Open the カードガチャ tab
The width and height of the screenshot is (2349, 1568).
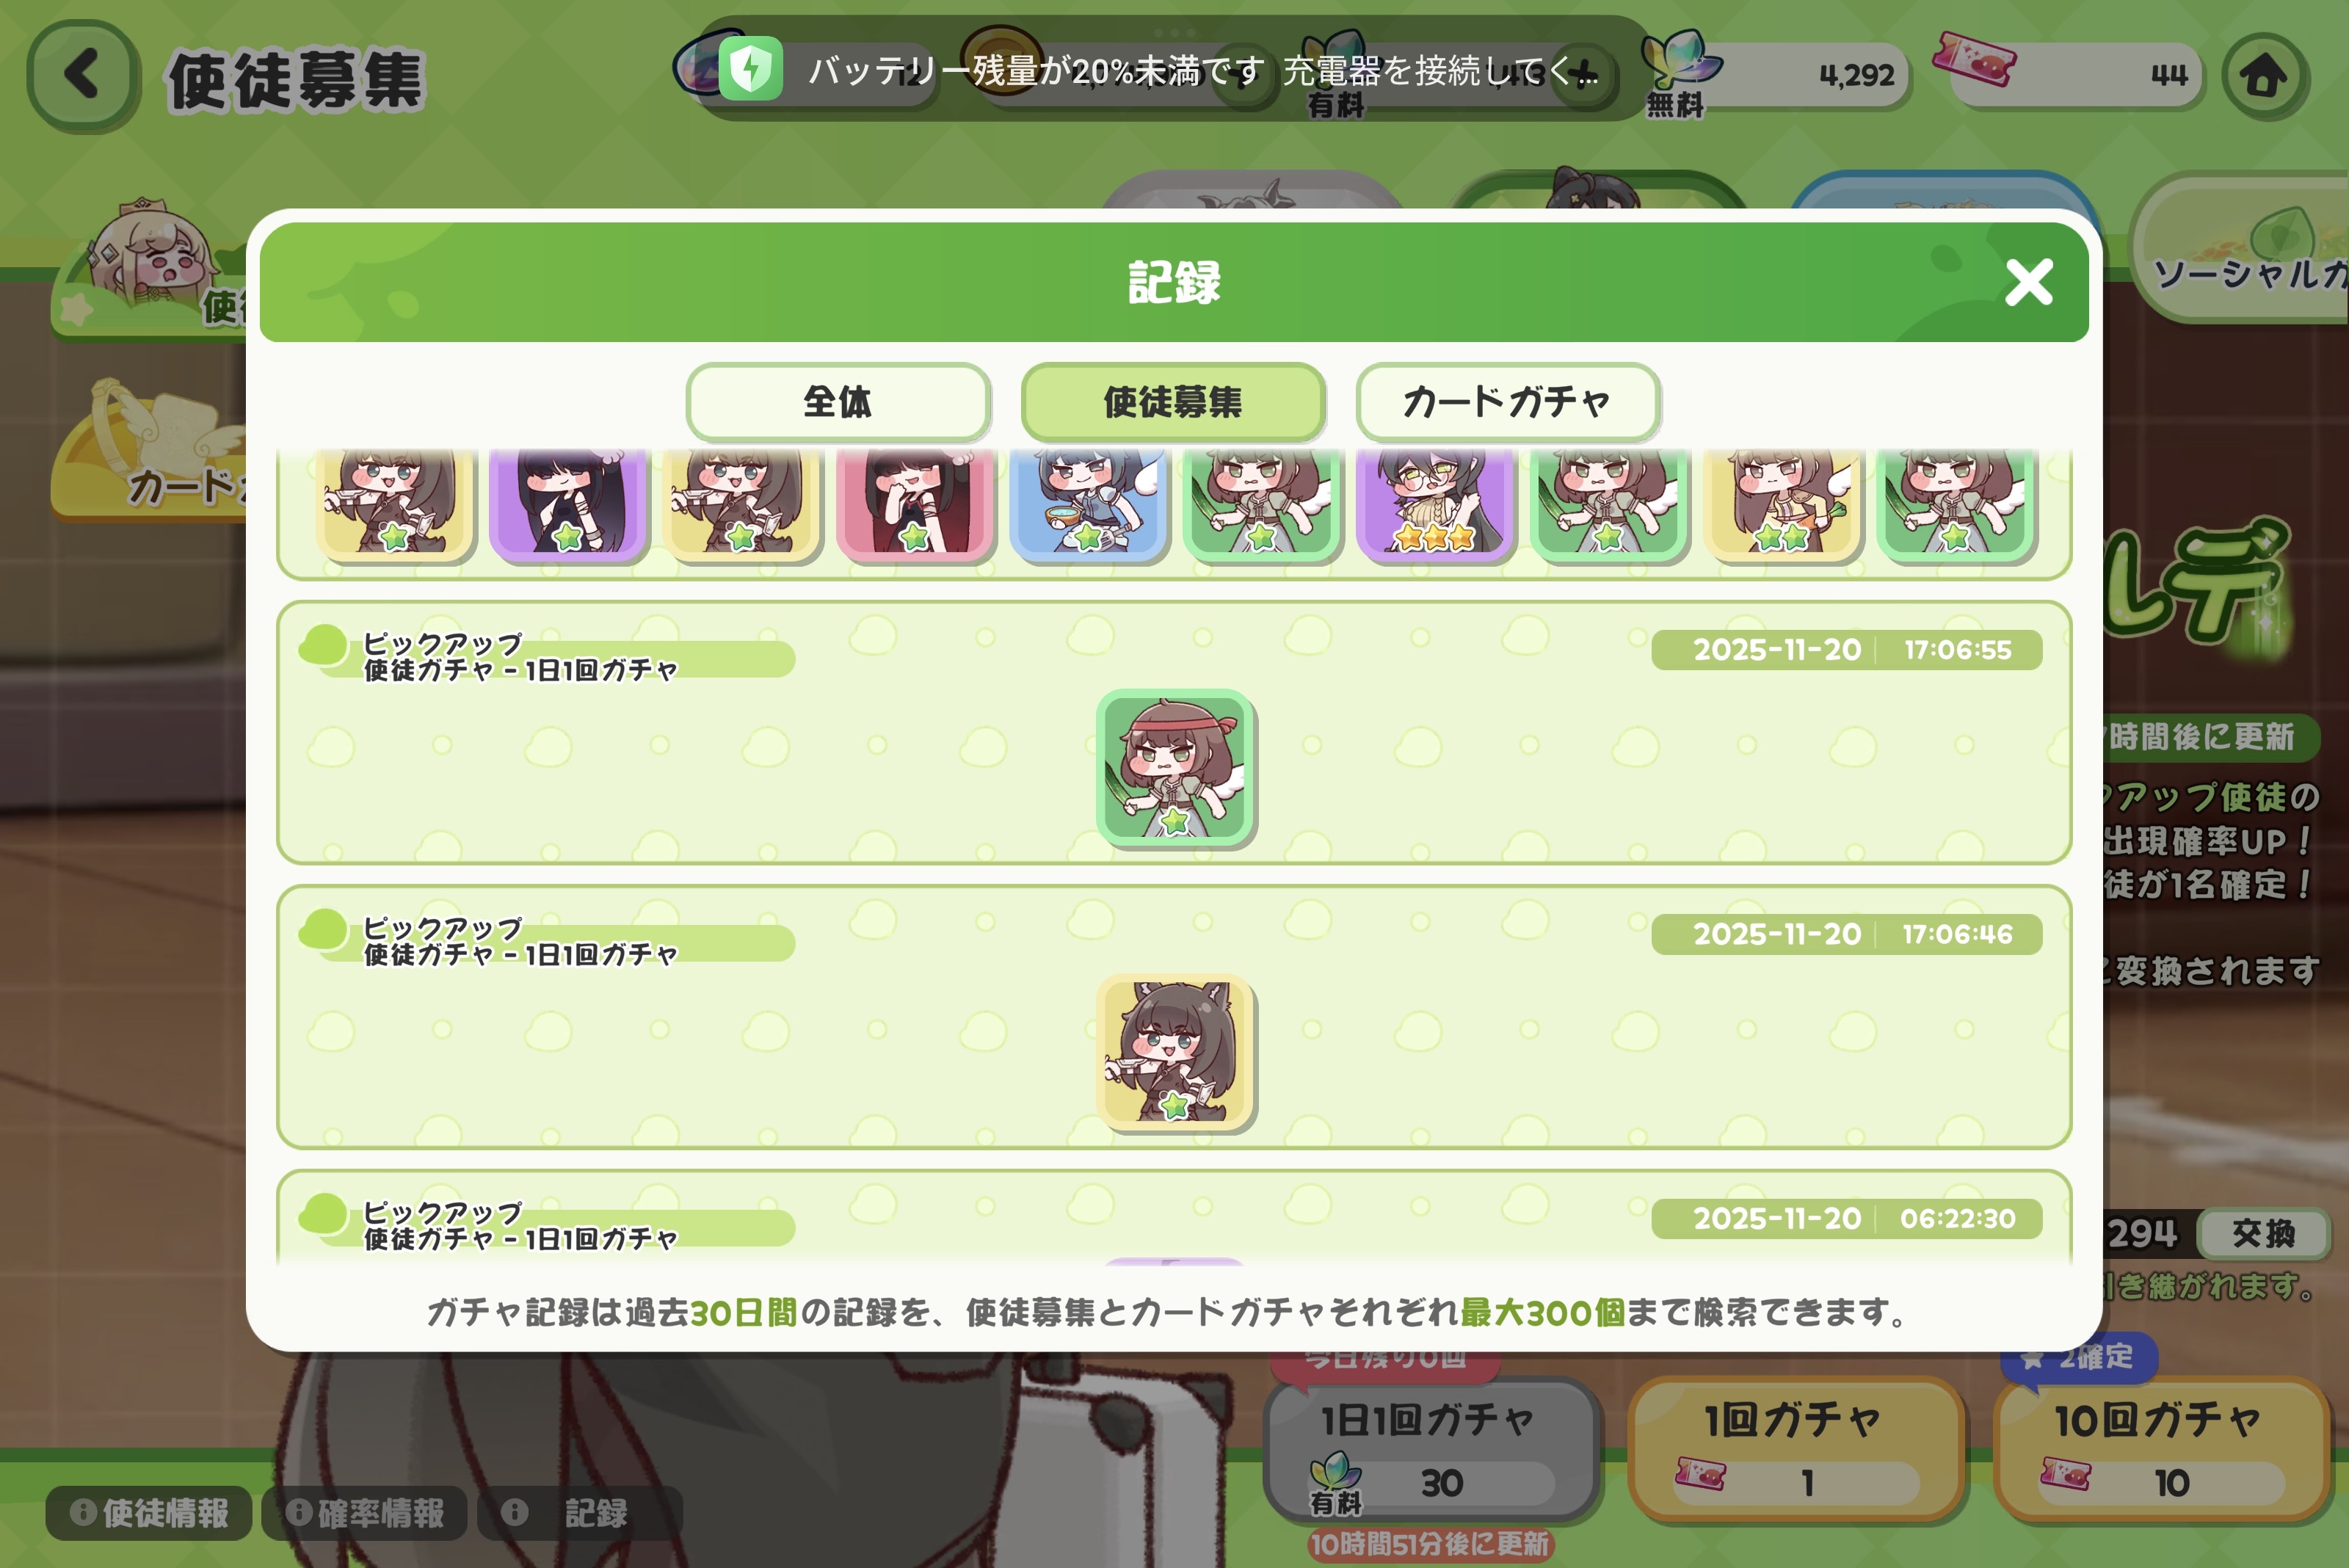[x=1508, y=402]
